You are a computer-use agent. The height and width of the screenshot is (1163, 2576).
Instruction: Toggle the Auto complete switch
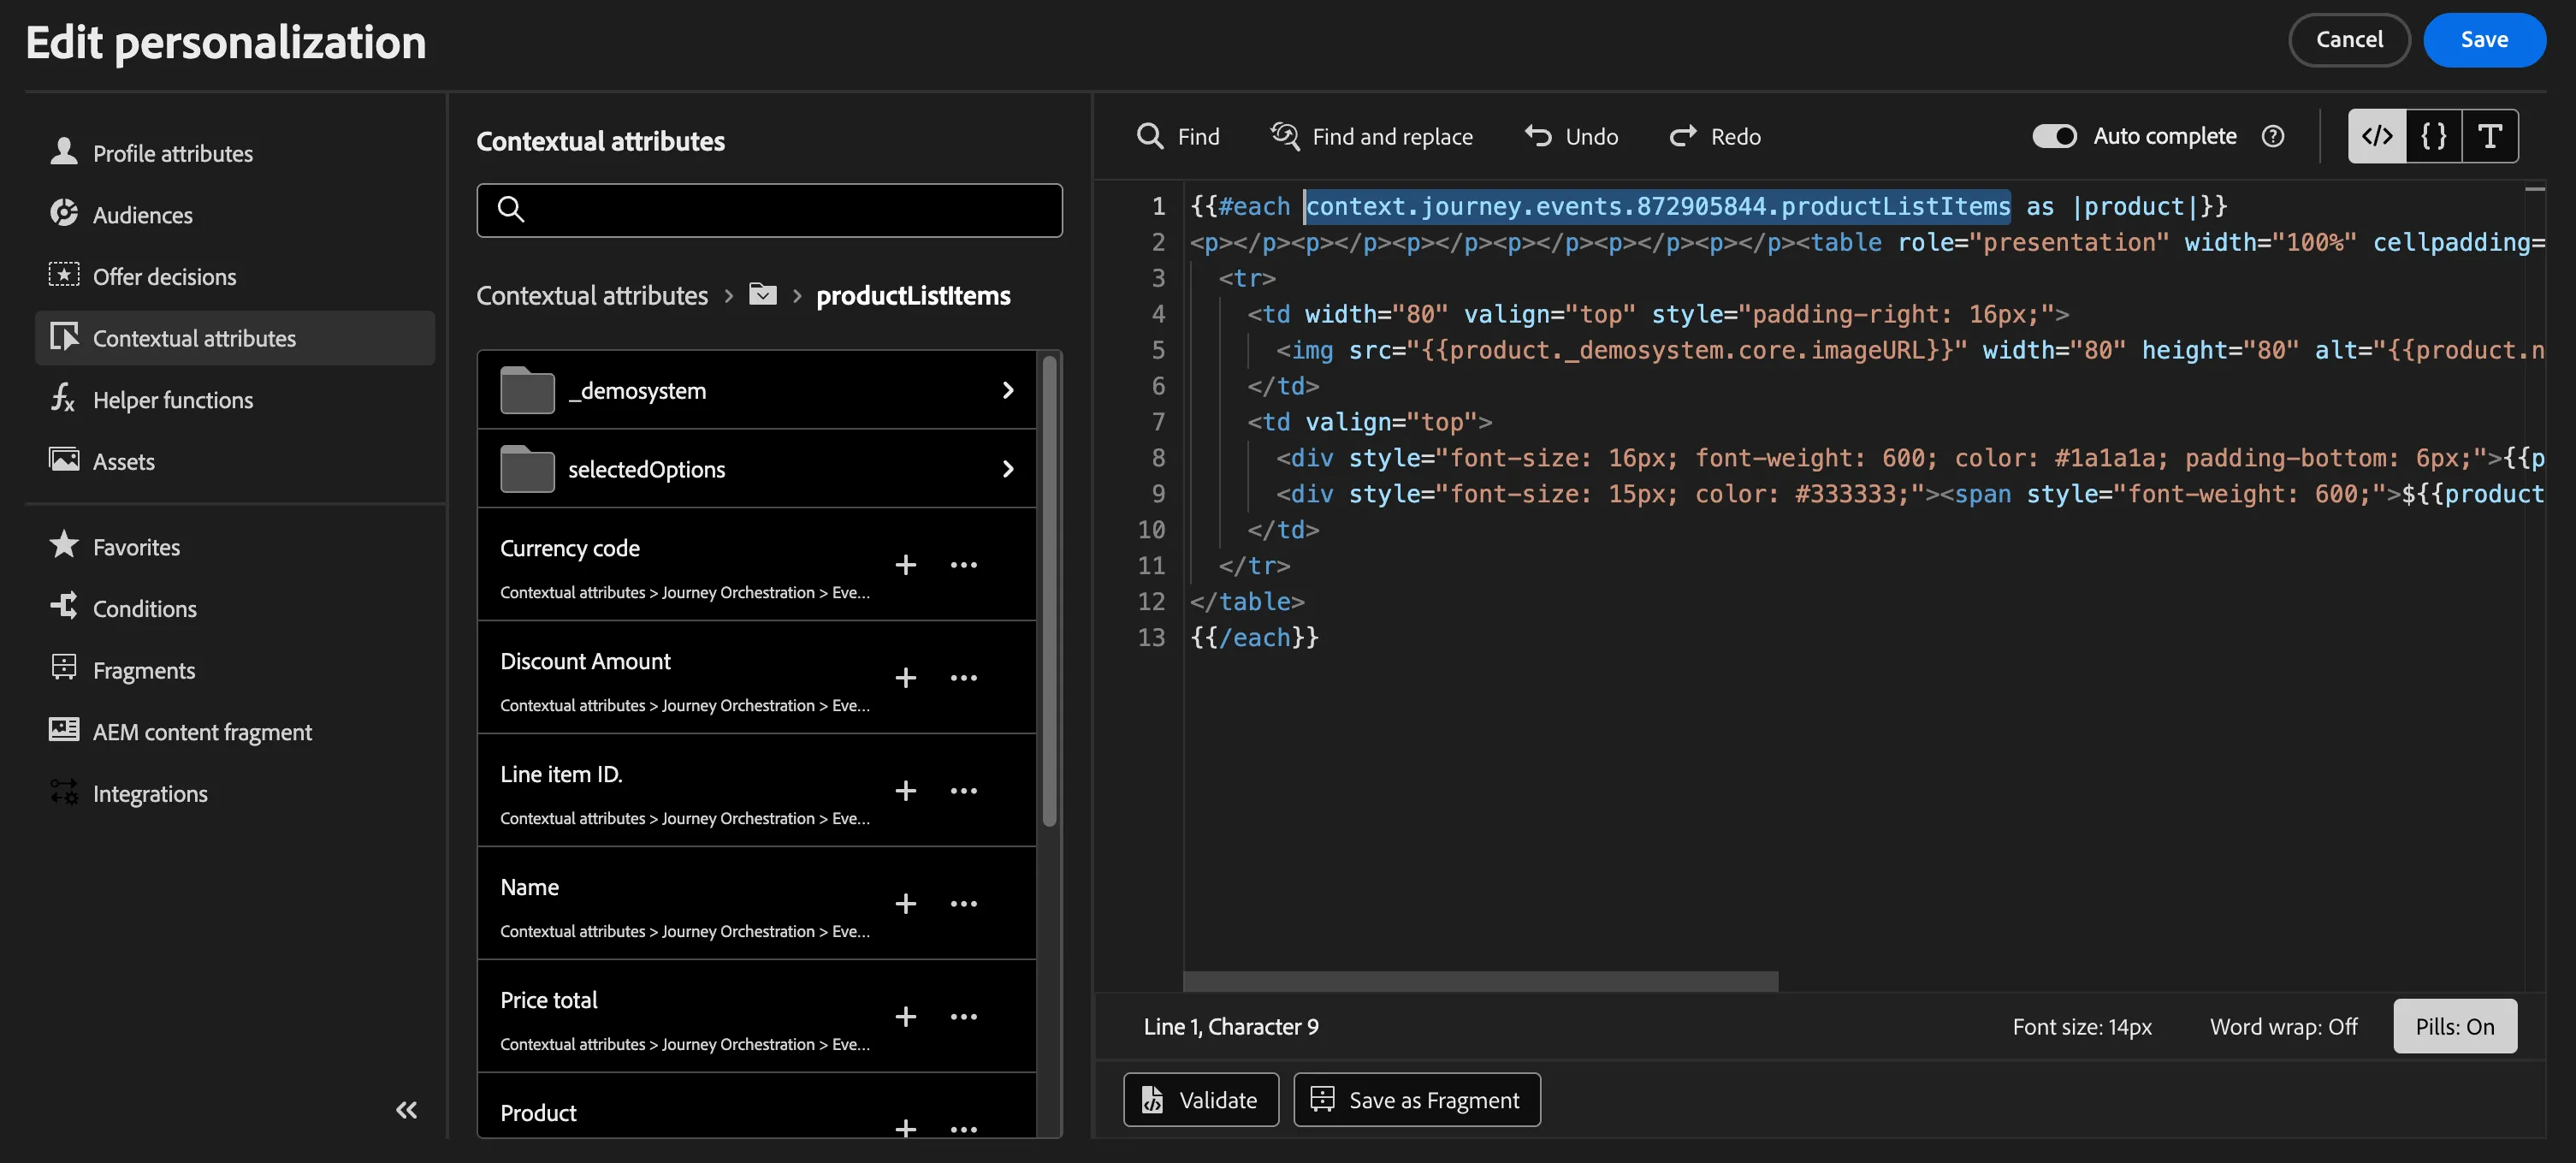coord(2054,135)
